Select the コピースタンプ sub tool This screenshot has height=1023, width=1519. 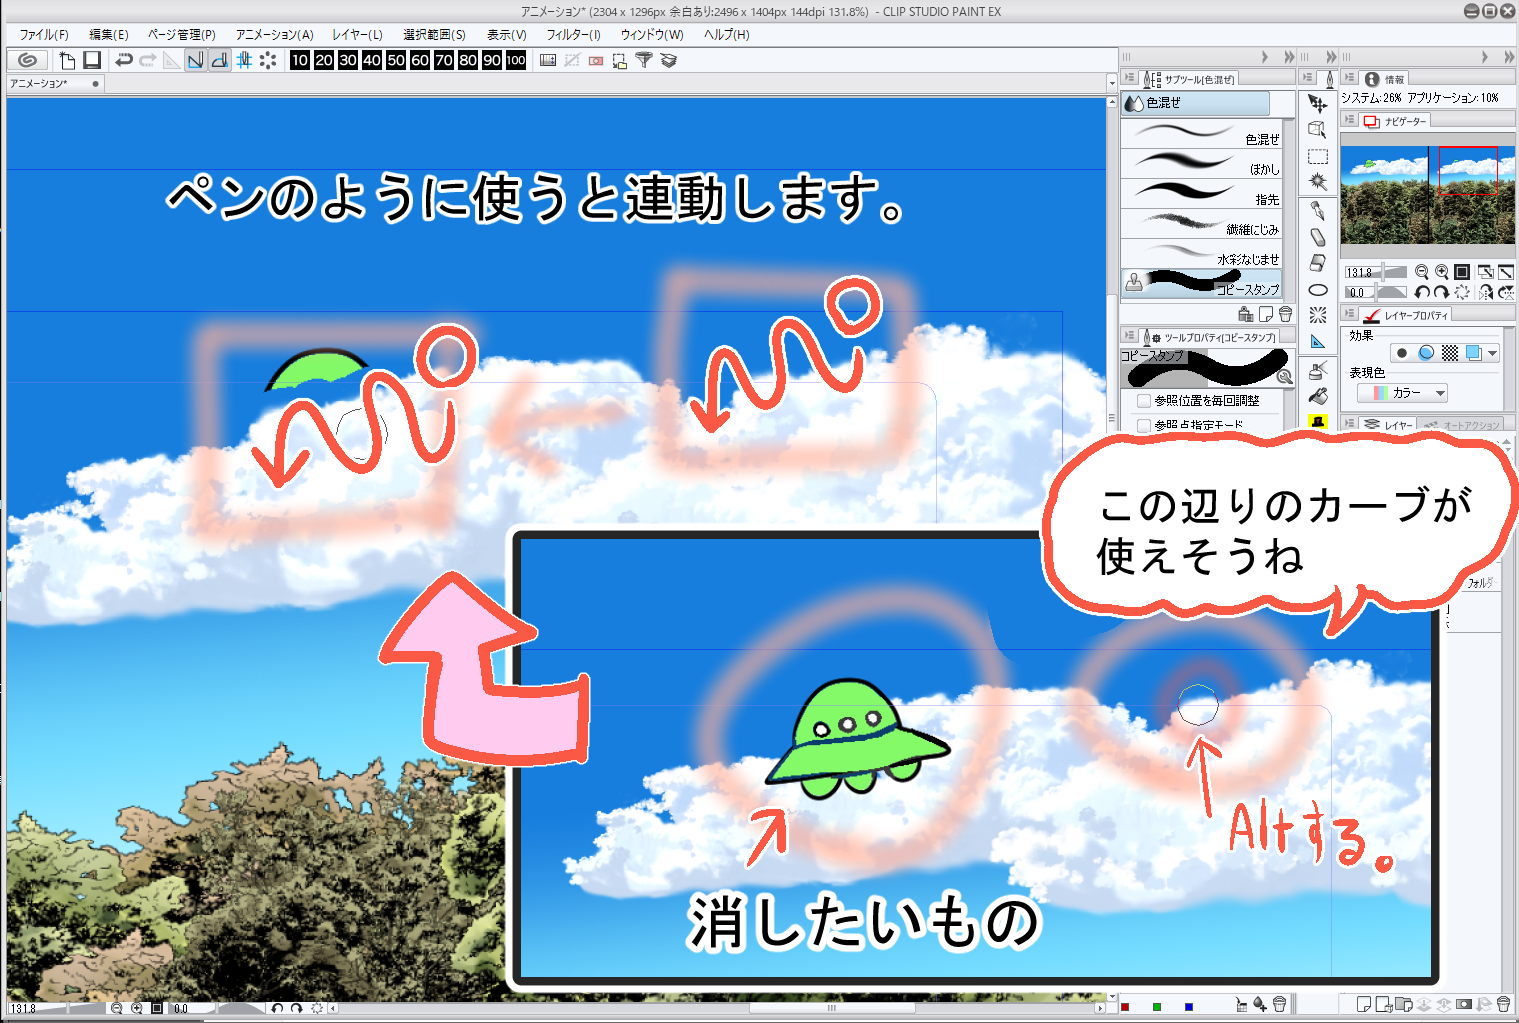pos(1202,284)
